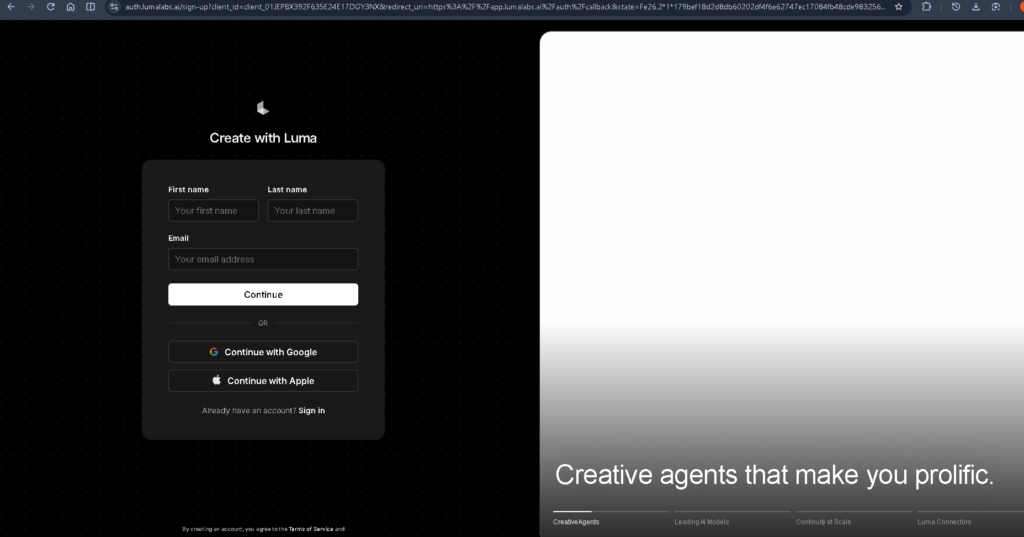Open the Terms of Service link
Viewport: 1024px width, 537px height.
[311, 529]
